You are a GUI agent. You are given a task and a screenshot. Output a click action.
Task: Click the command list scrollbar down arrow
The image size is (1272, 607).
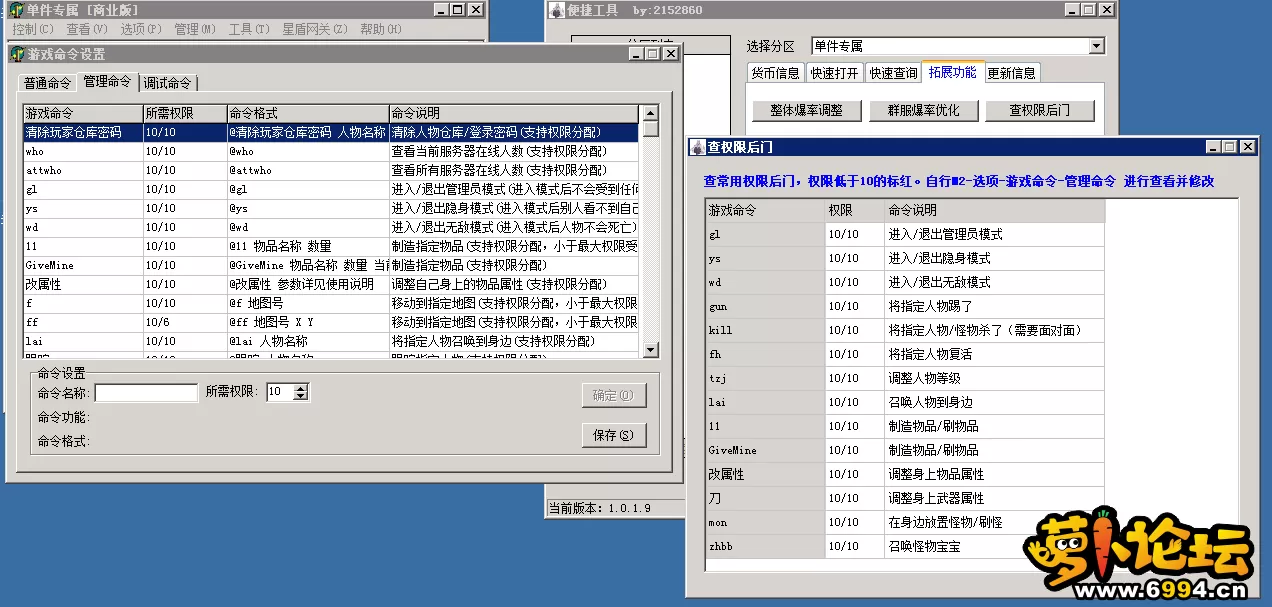click(x=650, y=349)
